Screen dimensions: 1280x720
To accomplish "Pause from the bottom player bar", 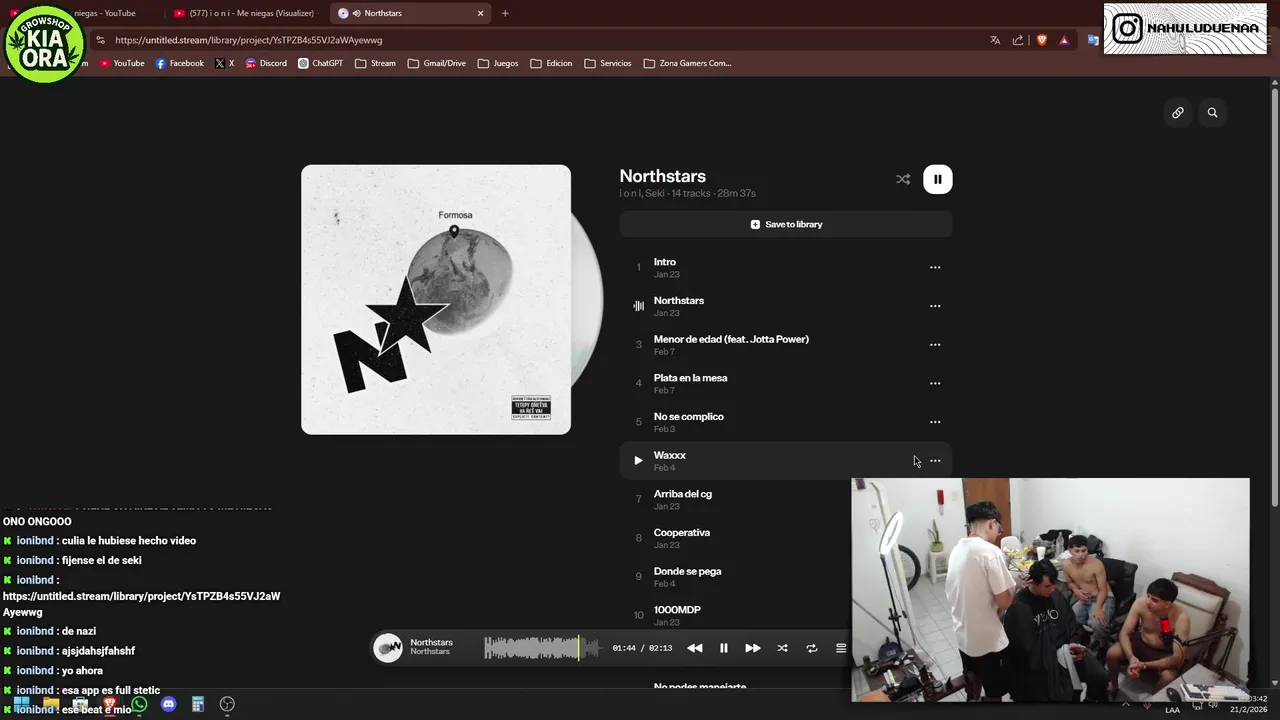I will [724, 648].
